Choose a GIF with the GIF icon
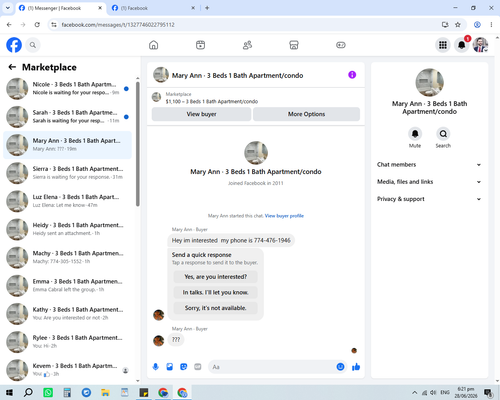 click(198, 367)
